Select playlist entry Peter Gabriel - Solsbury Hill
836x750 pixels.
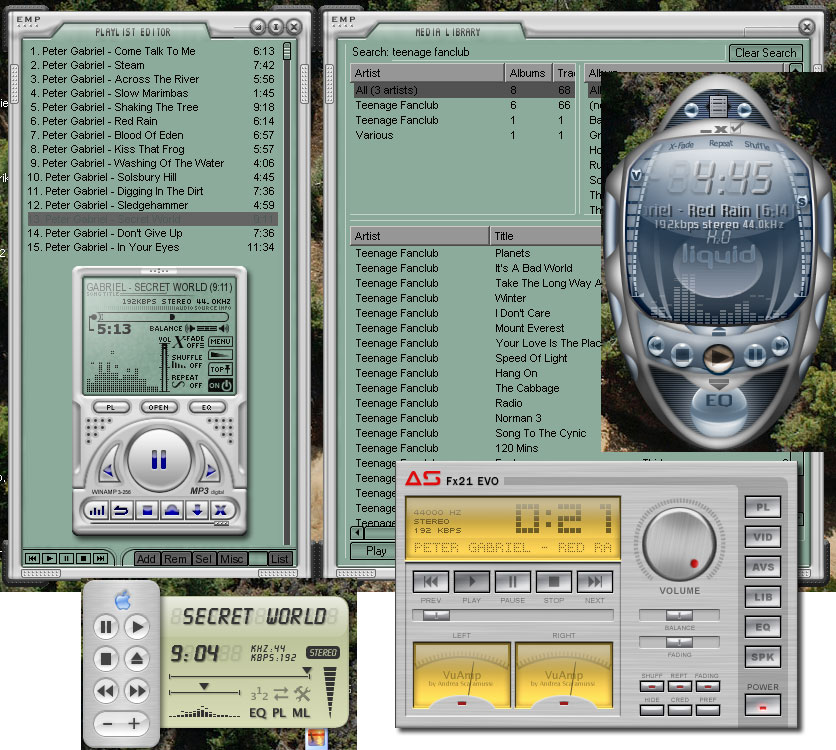(152, 177)
